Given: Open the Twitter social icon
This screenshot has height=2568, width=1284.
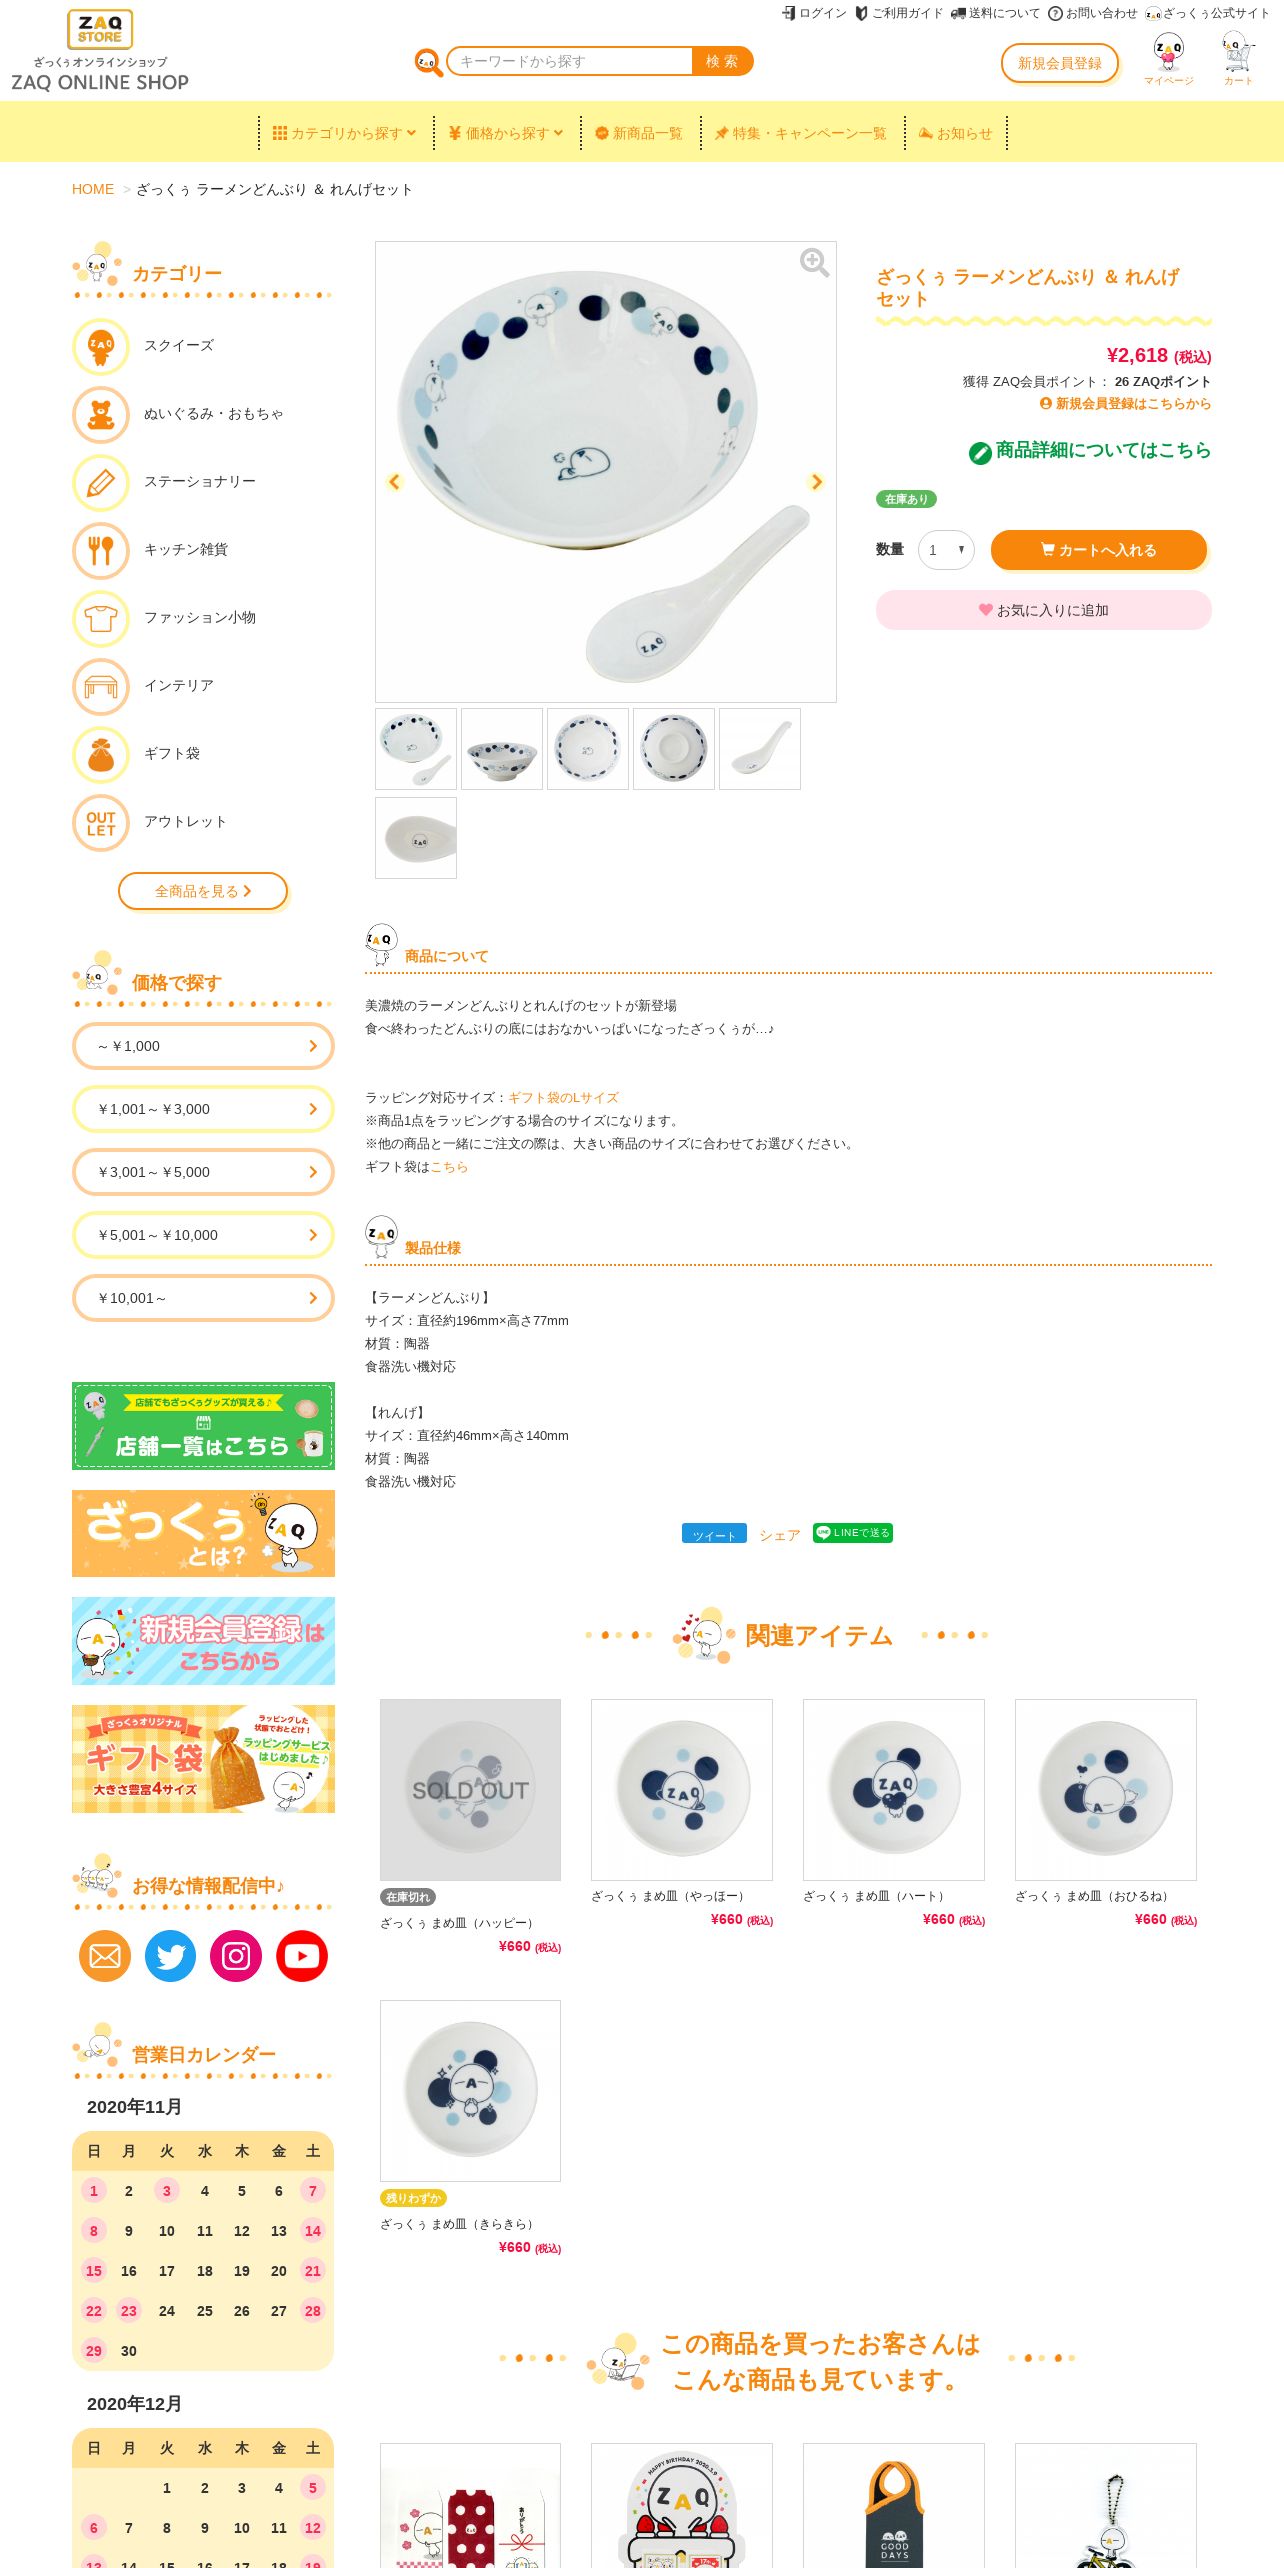Looking at the screenshot, I should pos(170,1955).
